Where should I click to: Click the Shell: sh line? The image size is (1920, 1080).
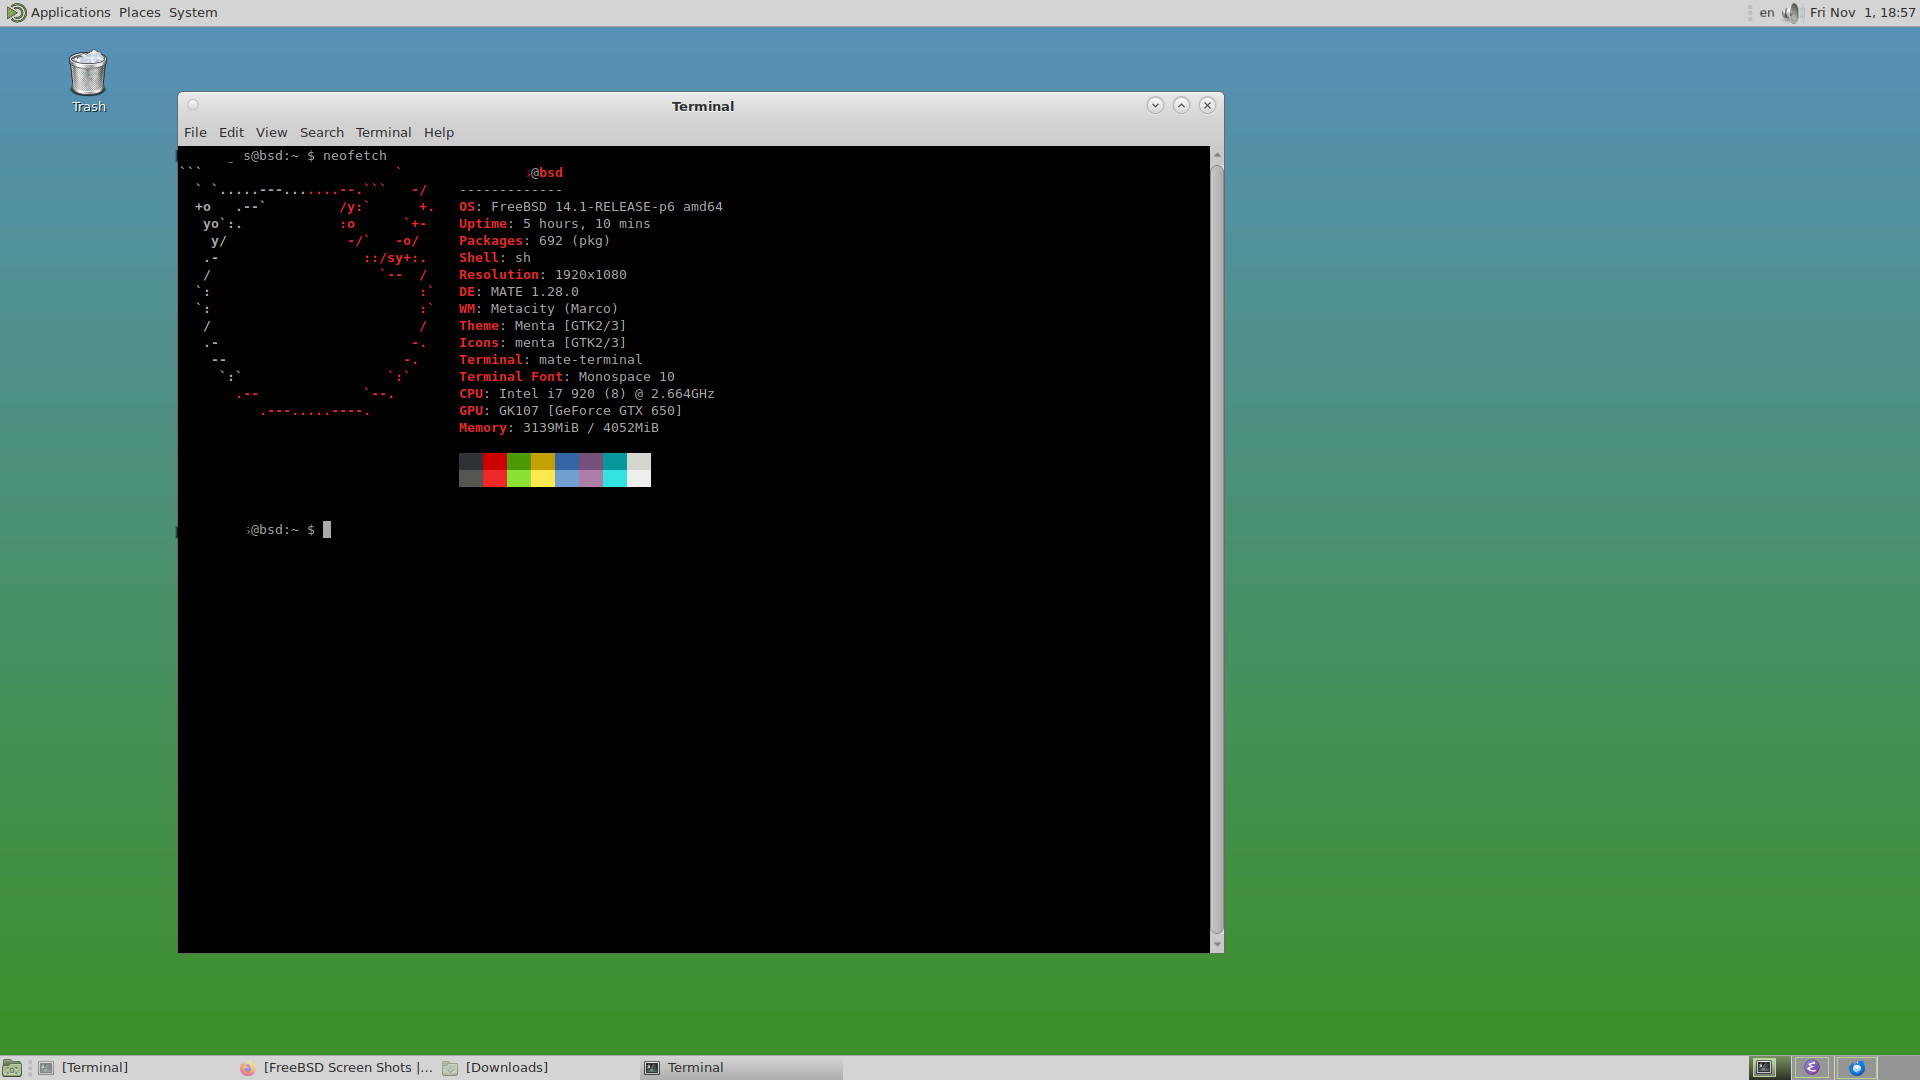click(x=494, y=258)
